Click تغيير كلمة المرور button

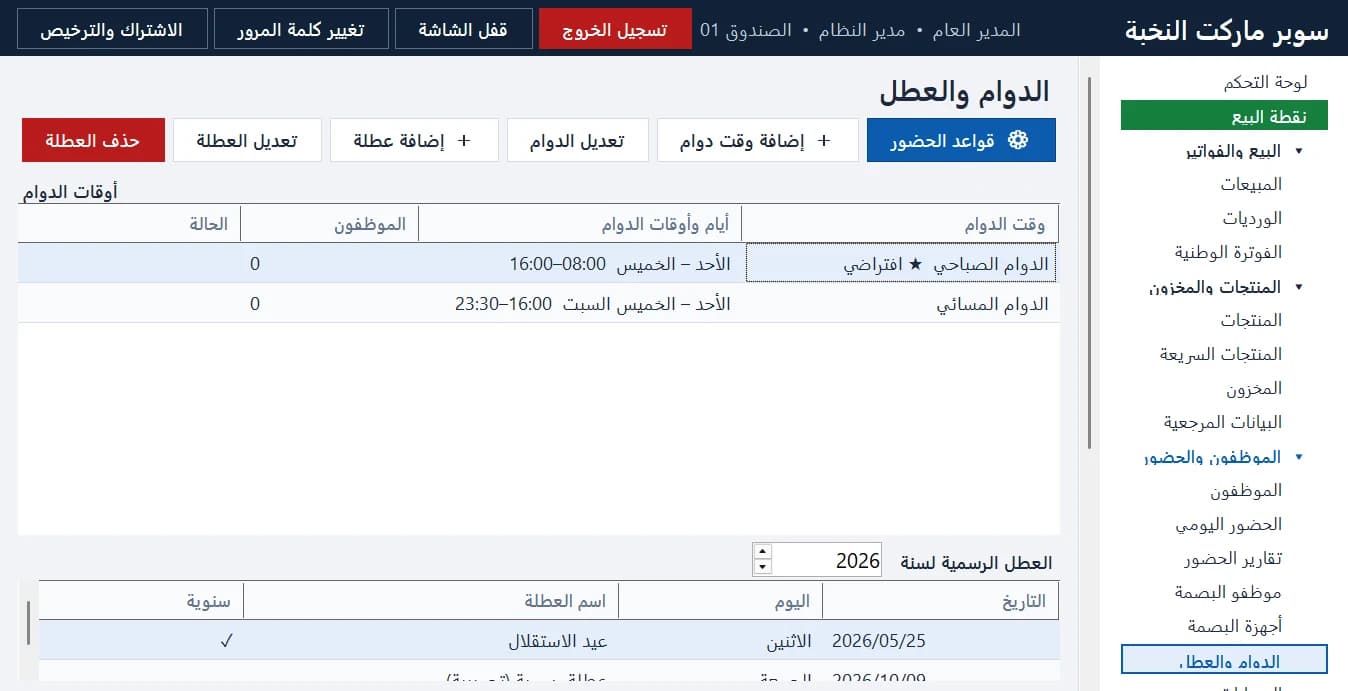point(301,29)
